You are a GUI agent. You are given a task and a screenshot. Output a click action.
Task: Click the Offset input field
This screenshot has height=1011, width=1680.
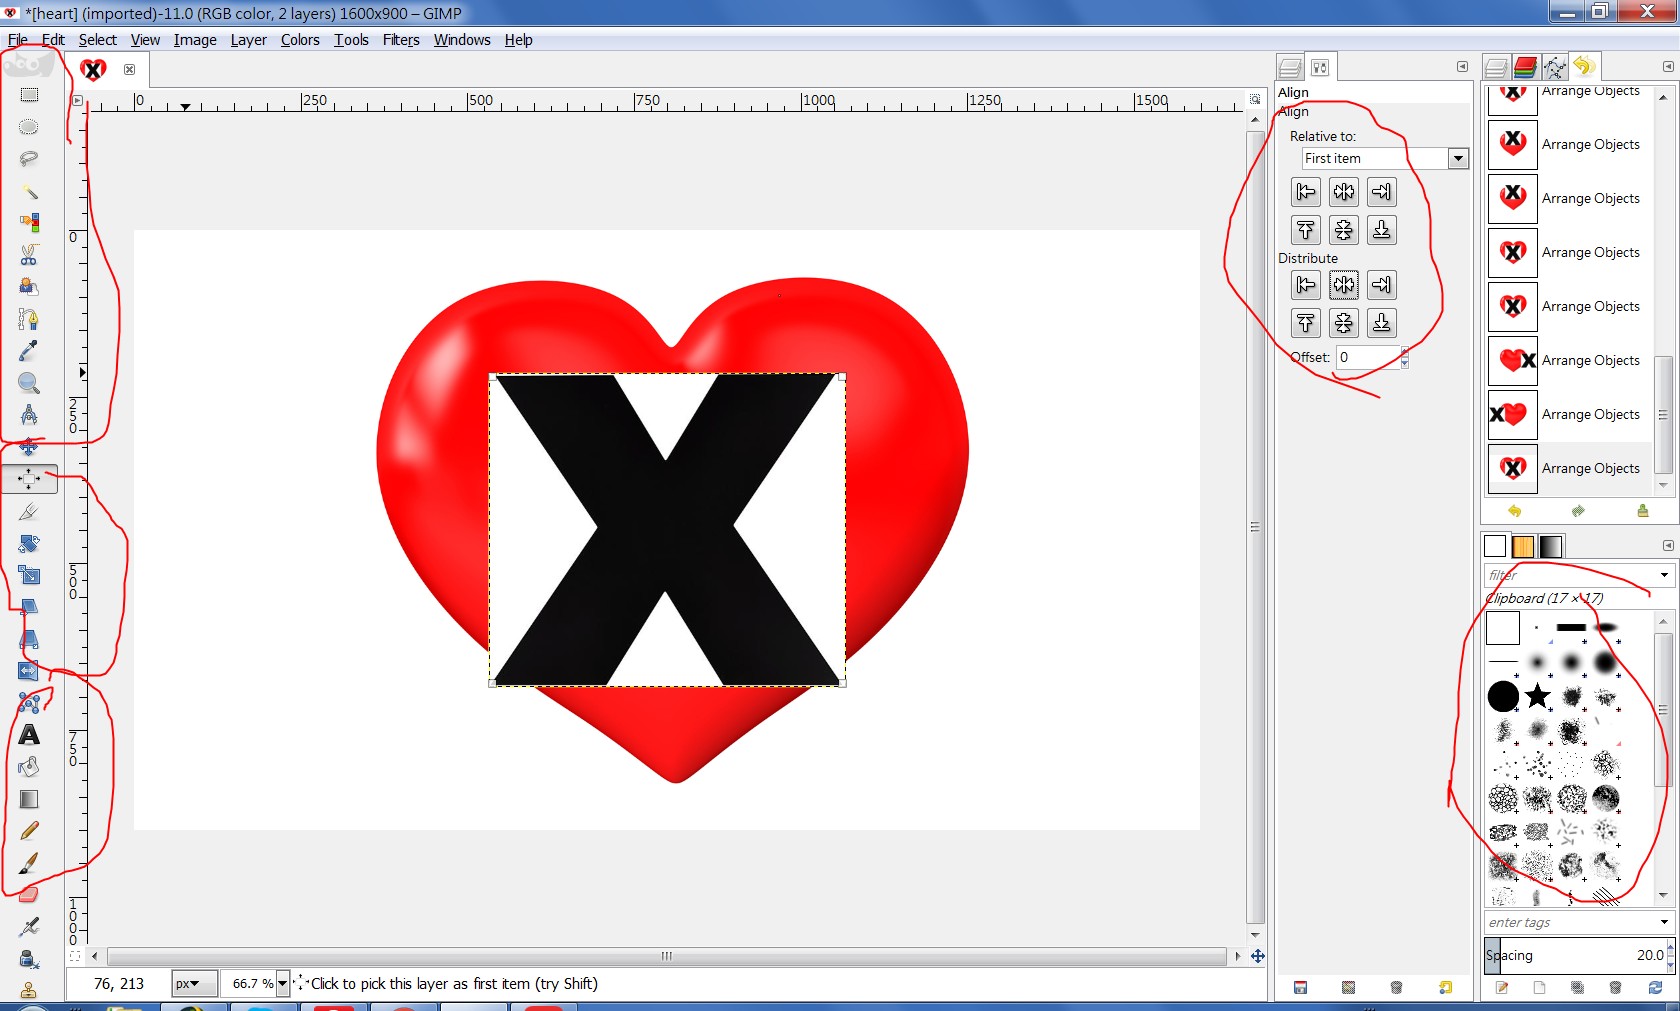pyautogui.click(x=1368, y=357)
